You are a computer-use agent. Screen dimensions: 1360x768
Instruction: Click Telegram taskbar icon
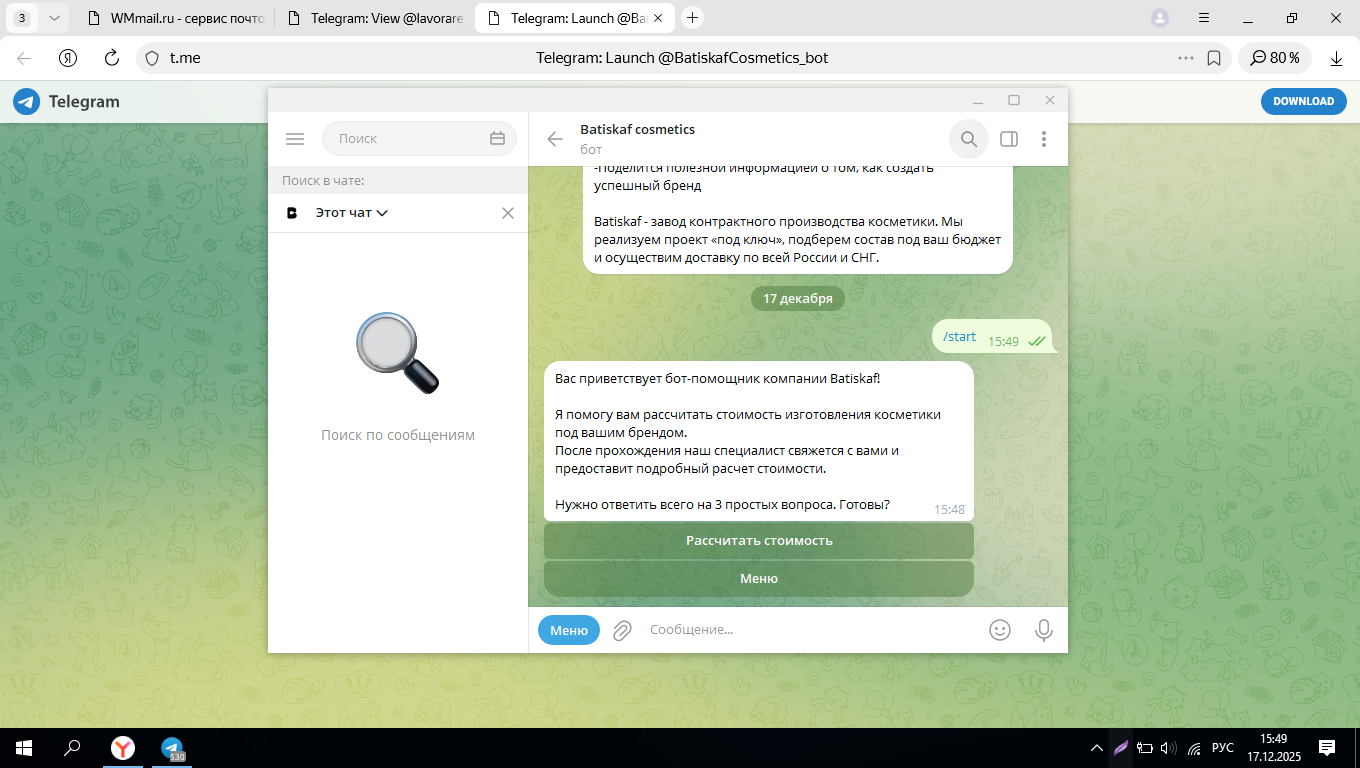click(x=172, y=748)
